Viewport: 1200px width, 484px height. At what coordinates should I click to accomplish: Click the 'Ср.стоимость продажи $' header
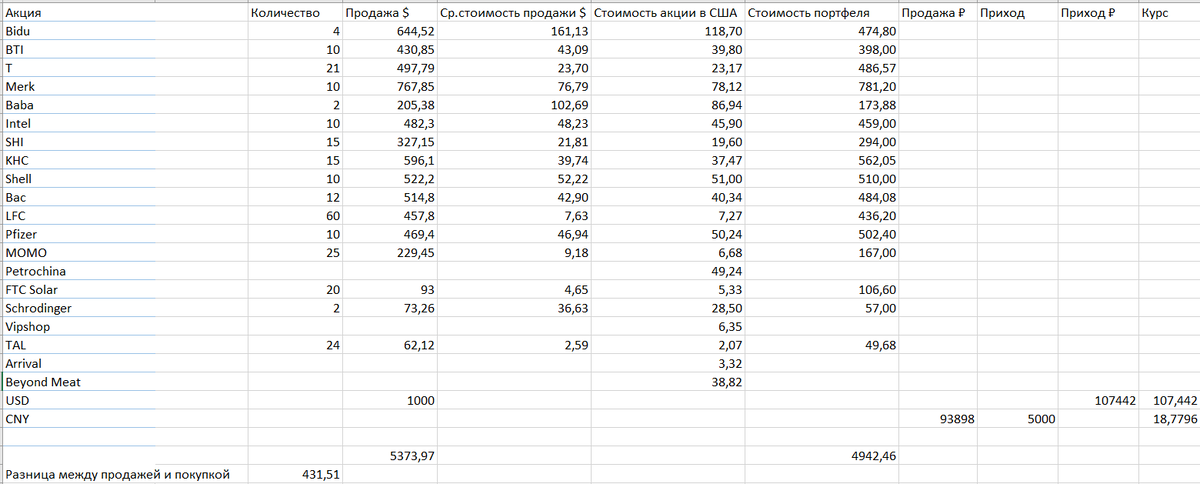513,14
